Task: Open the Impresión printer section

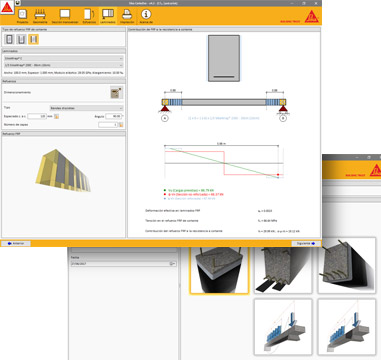Action: click(127, 16)
